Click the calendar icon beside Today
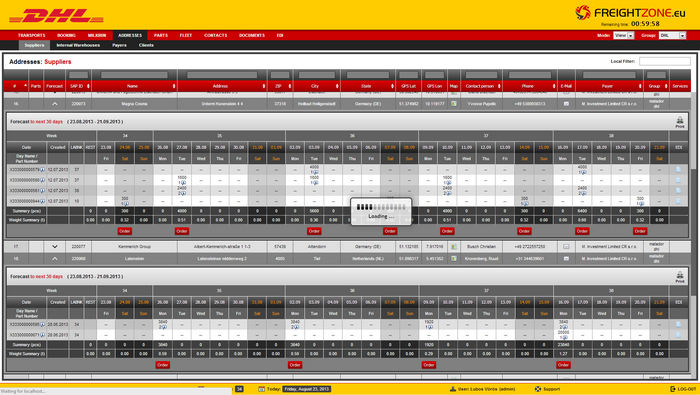 pos(262,389)
